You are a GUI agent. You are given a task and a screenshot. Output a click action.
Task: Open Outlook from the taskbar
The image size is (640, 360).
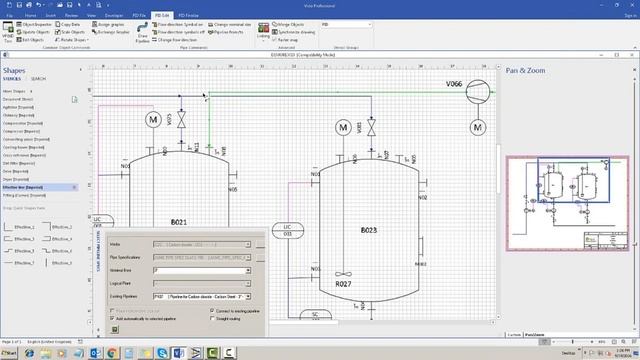click(x=95, y=353)
